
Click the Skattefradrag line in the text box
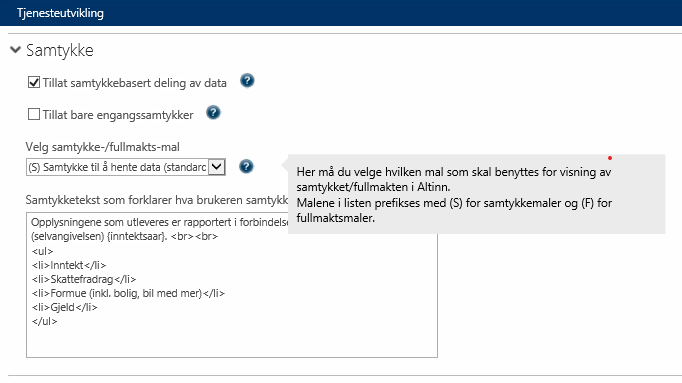(x=84, y=279)
